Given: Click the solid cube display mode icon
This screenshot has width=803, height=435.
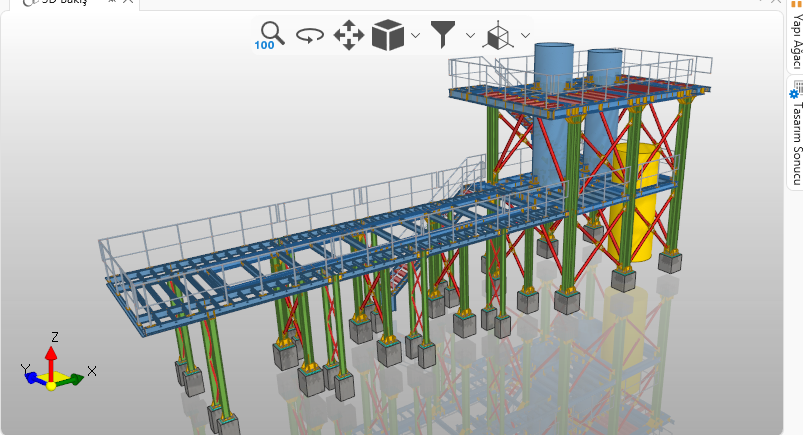Looking at the screenshot, I should [x=387, y=36].
